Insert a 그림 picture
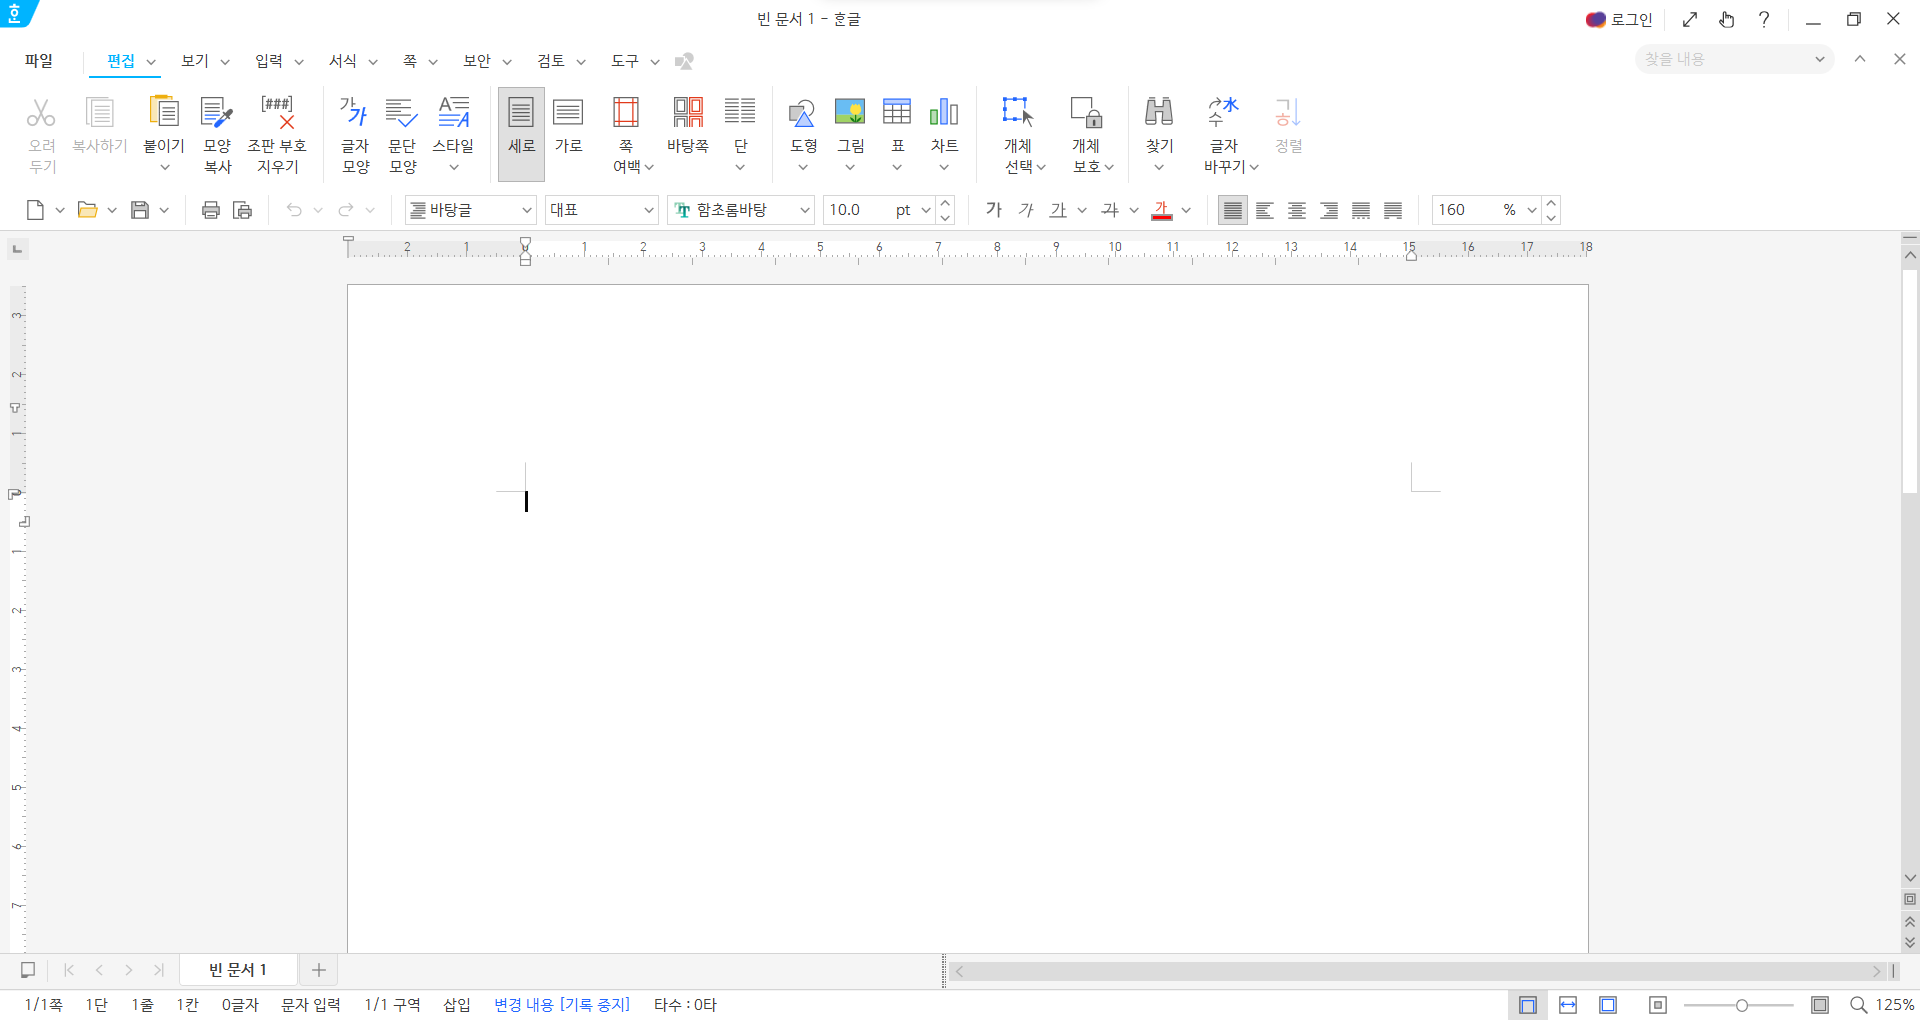This screenshot has width=1920, height=1020. 850,112
